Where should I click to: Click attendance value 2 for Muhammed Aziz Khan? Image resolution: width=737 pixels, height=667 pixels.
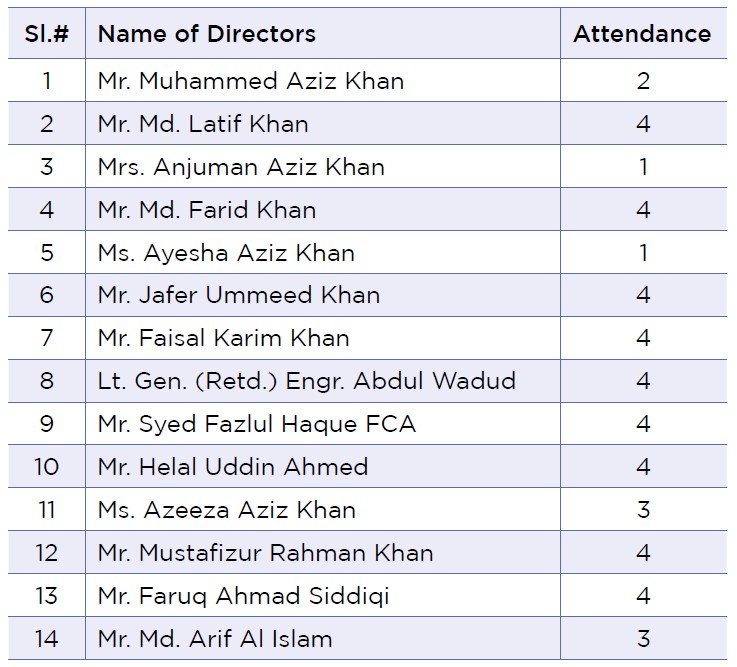click(643, 81)
